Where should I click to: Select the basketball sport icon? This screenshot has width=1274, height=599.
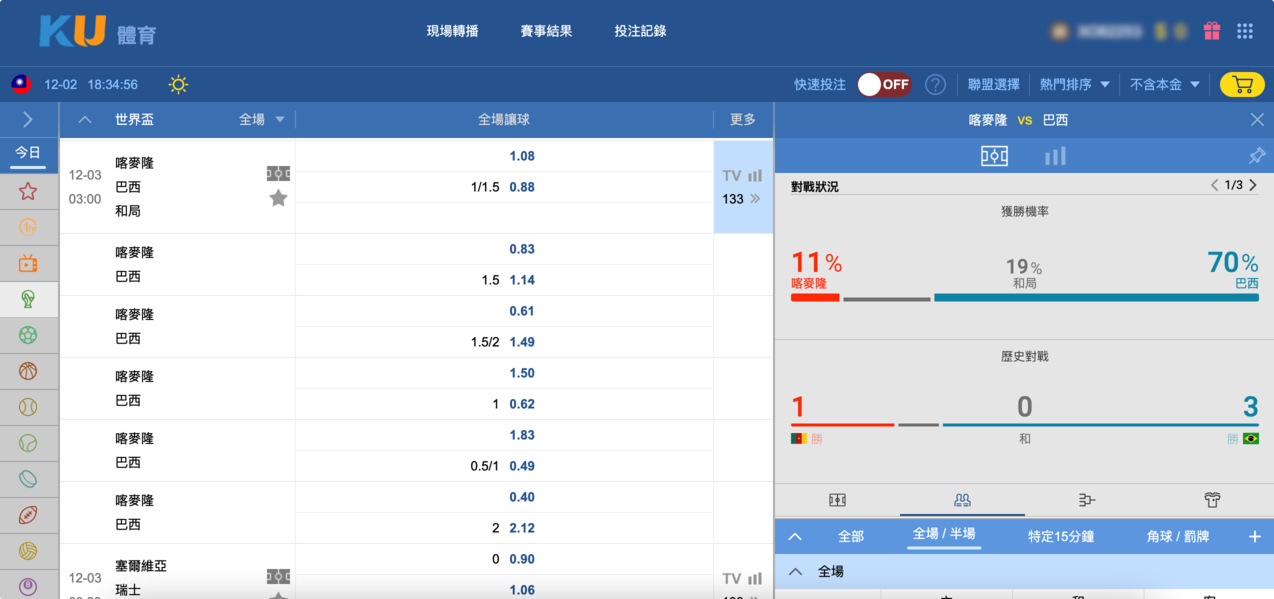pyautogui.click(x=28, y=371)
